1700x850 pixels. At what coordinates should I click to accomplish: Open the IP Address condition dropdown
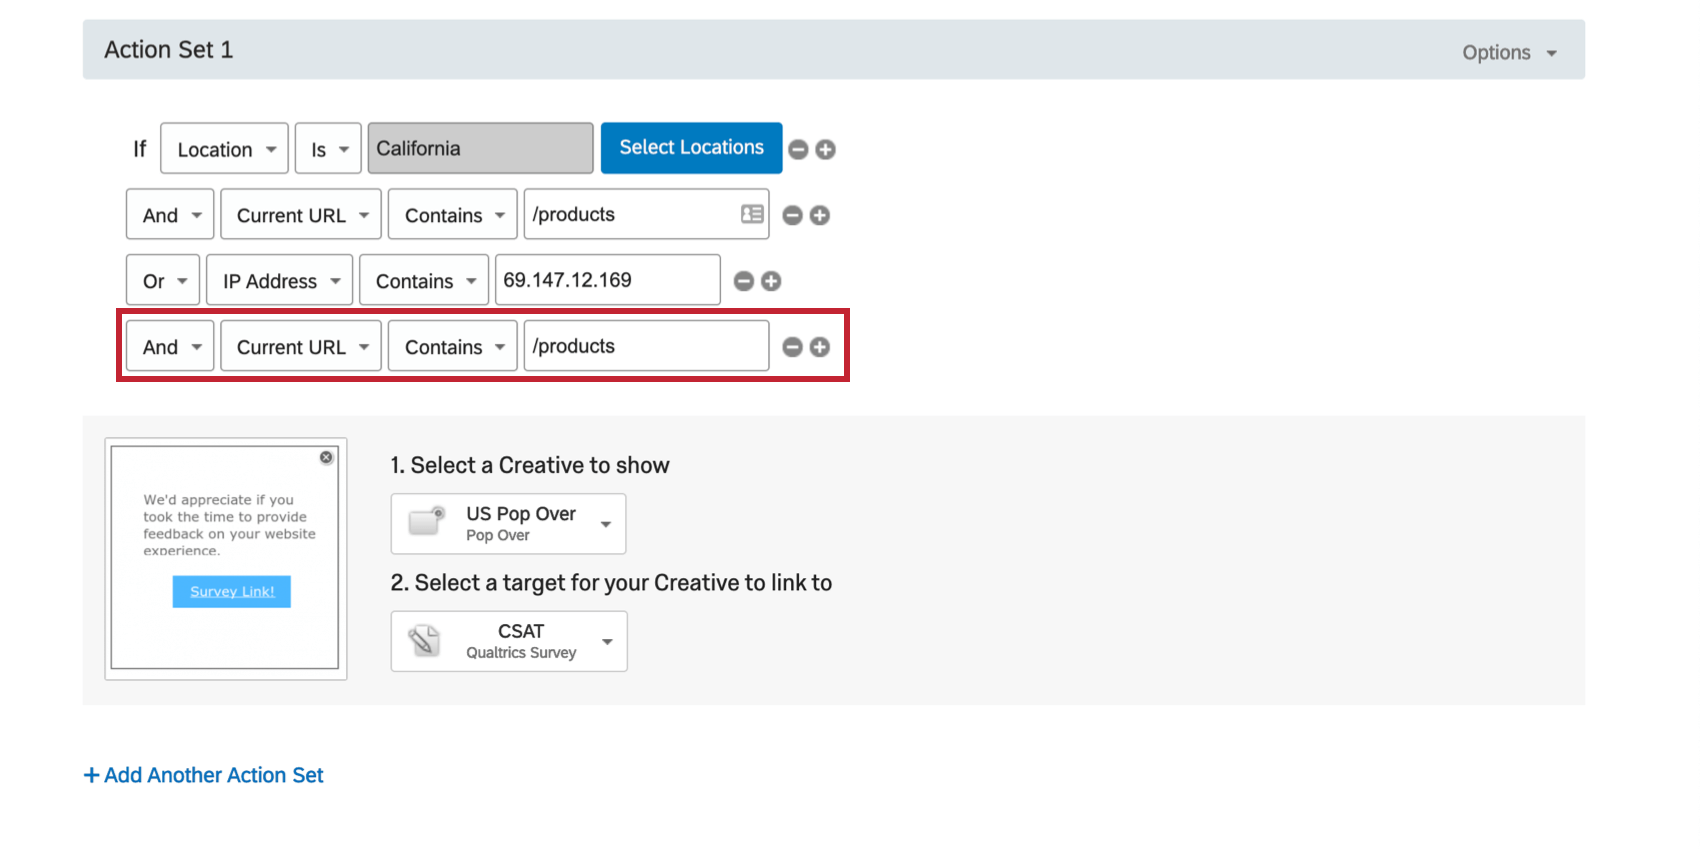click(x=280, y=281)
